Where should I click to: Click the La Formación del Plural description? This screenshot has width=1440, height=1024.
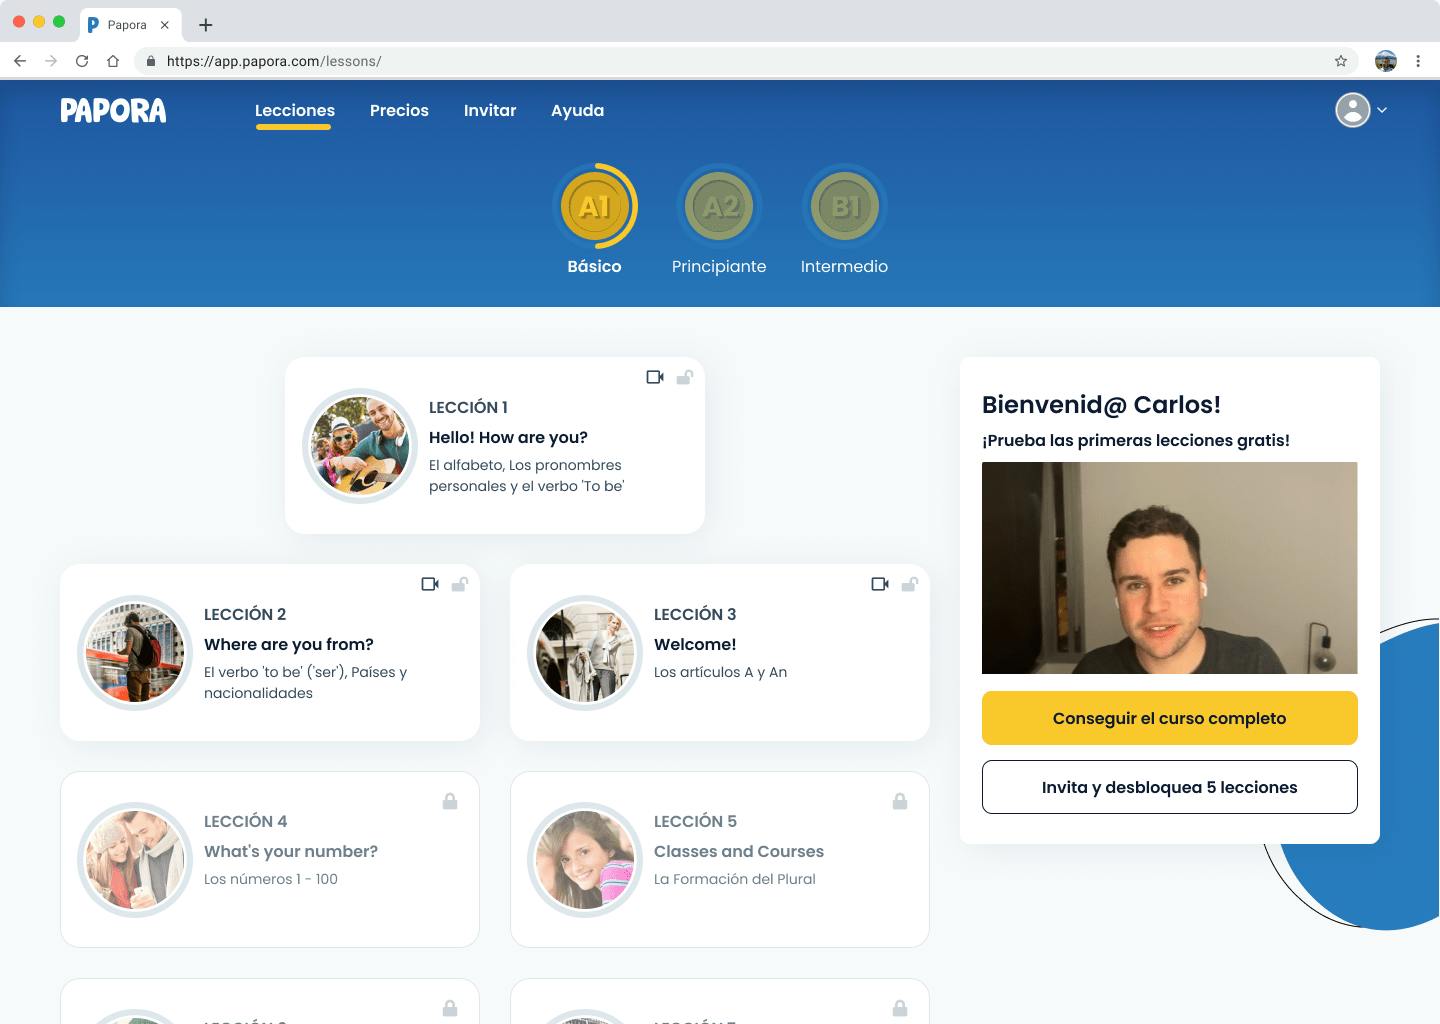735,879
